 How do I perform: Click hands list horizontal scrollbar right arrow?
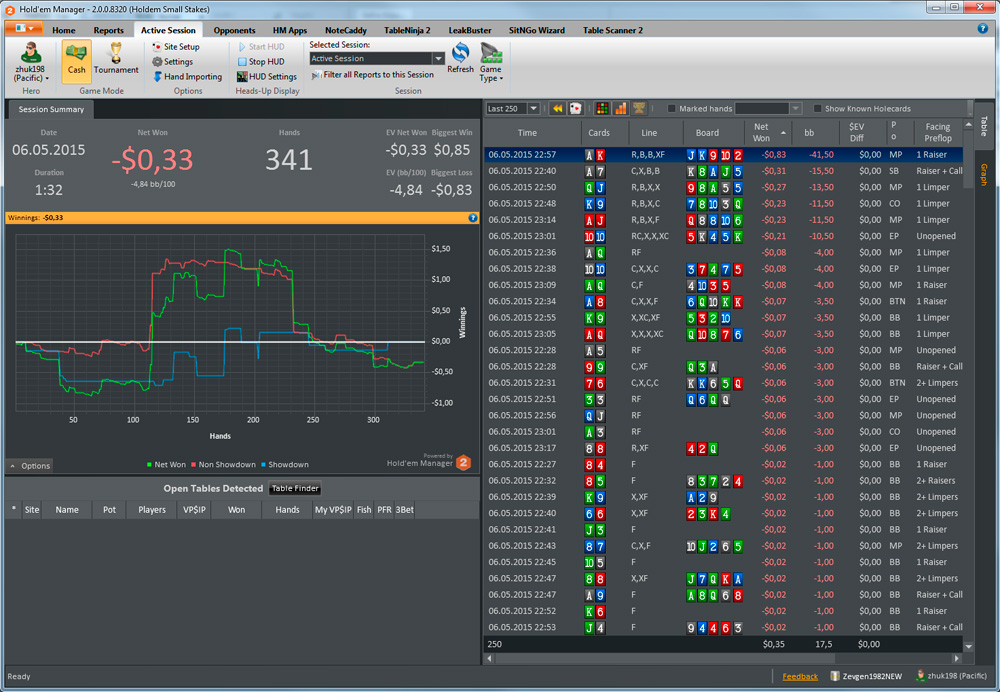point(956,658)
